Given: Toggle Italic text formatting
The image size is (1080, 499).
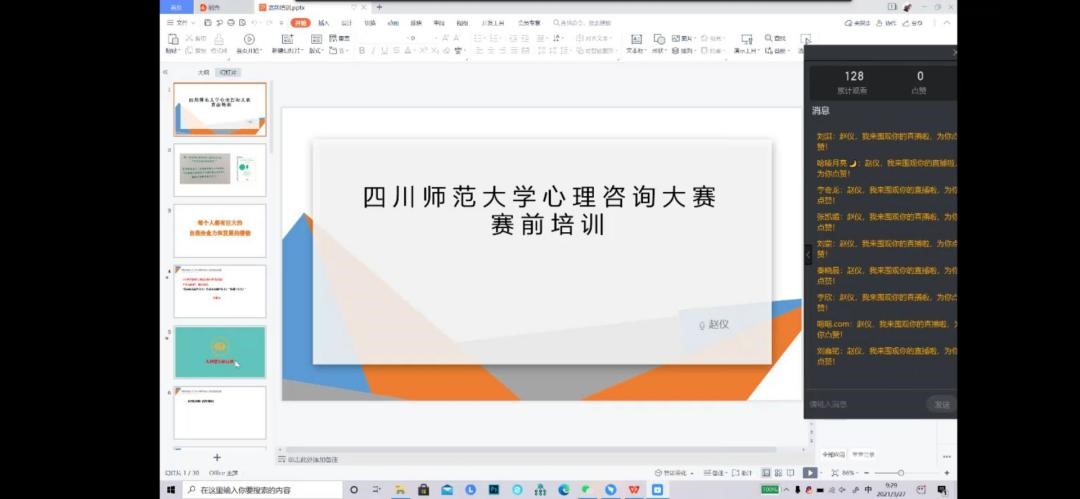Looking at the screenshot, I should pyautogui.click(x=373, y=51).
